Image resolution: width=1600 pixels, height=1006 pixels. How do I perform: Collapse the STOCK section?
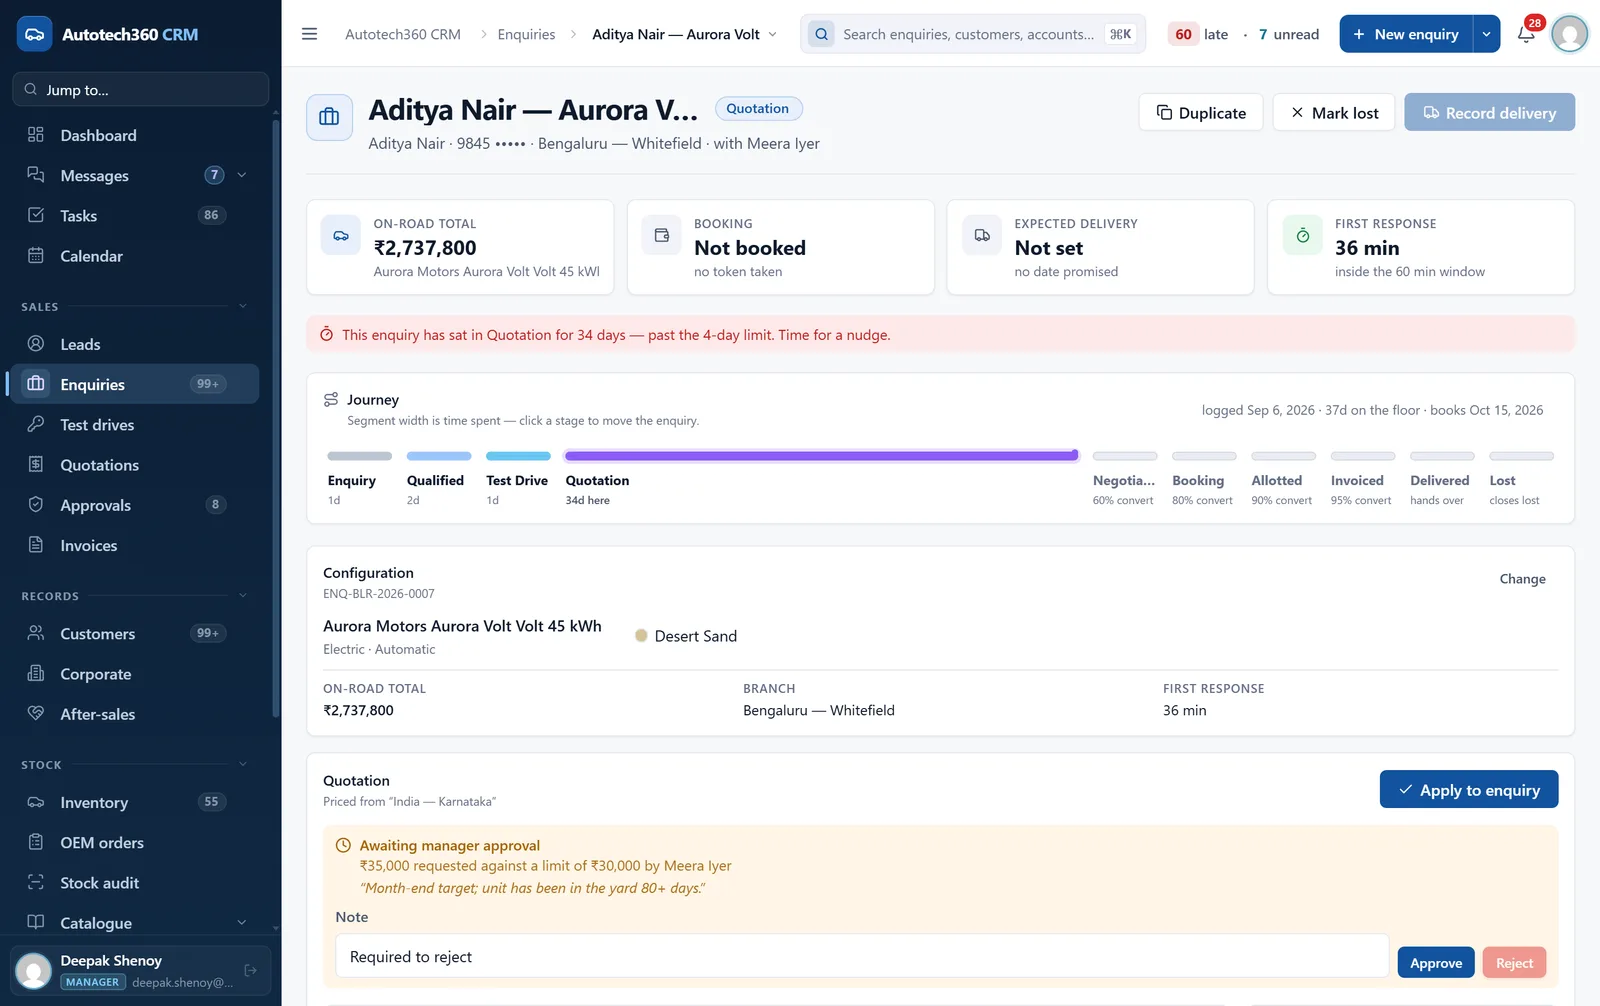coord(242,764)
